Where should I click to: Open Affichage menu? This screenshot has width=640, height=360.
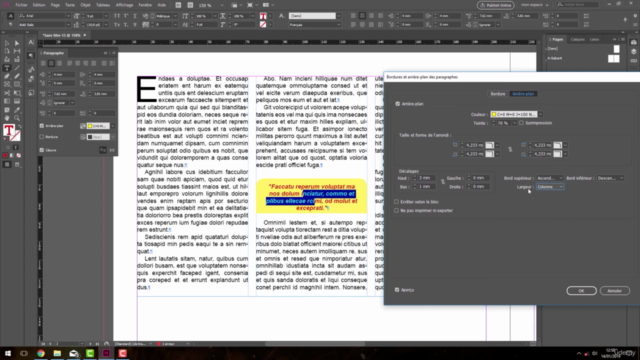click(124, 5)
